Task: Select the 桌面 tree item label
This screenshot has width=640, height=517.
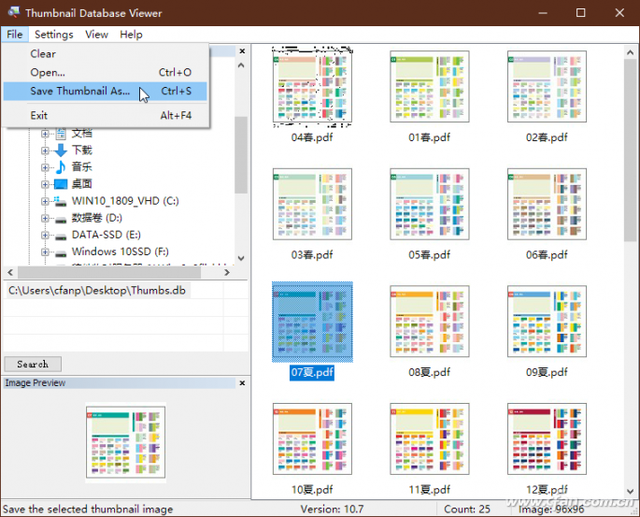Action: 82,184
